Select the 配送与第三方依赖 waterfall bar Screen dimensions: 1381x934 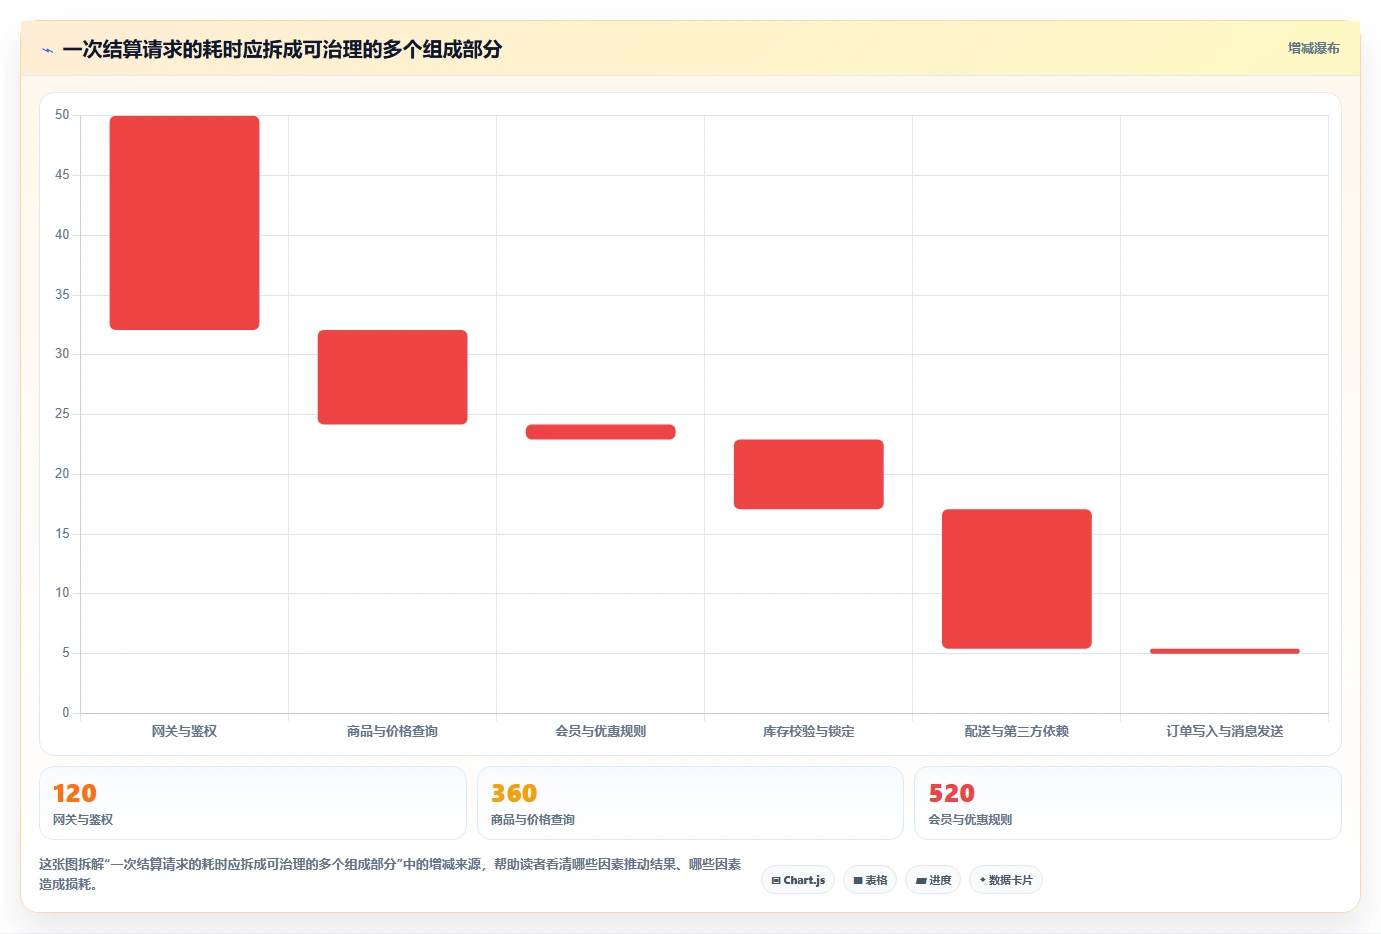click(1016, 579)
